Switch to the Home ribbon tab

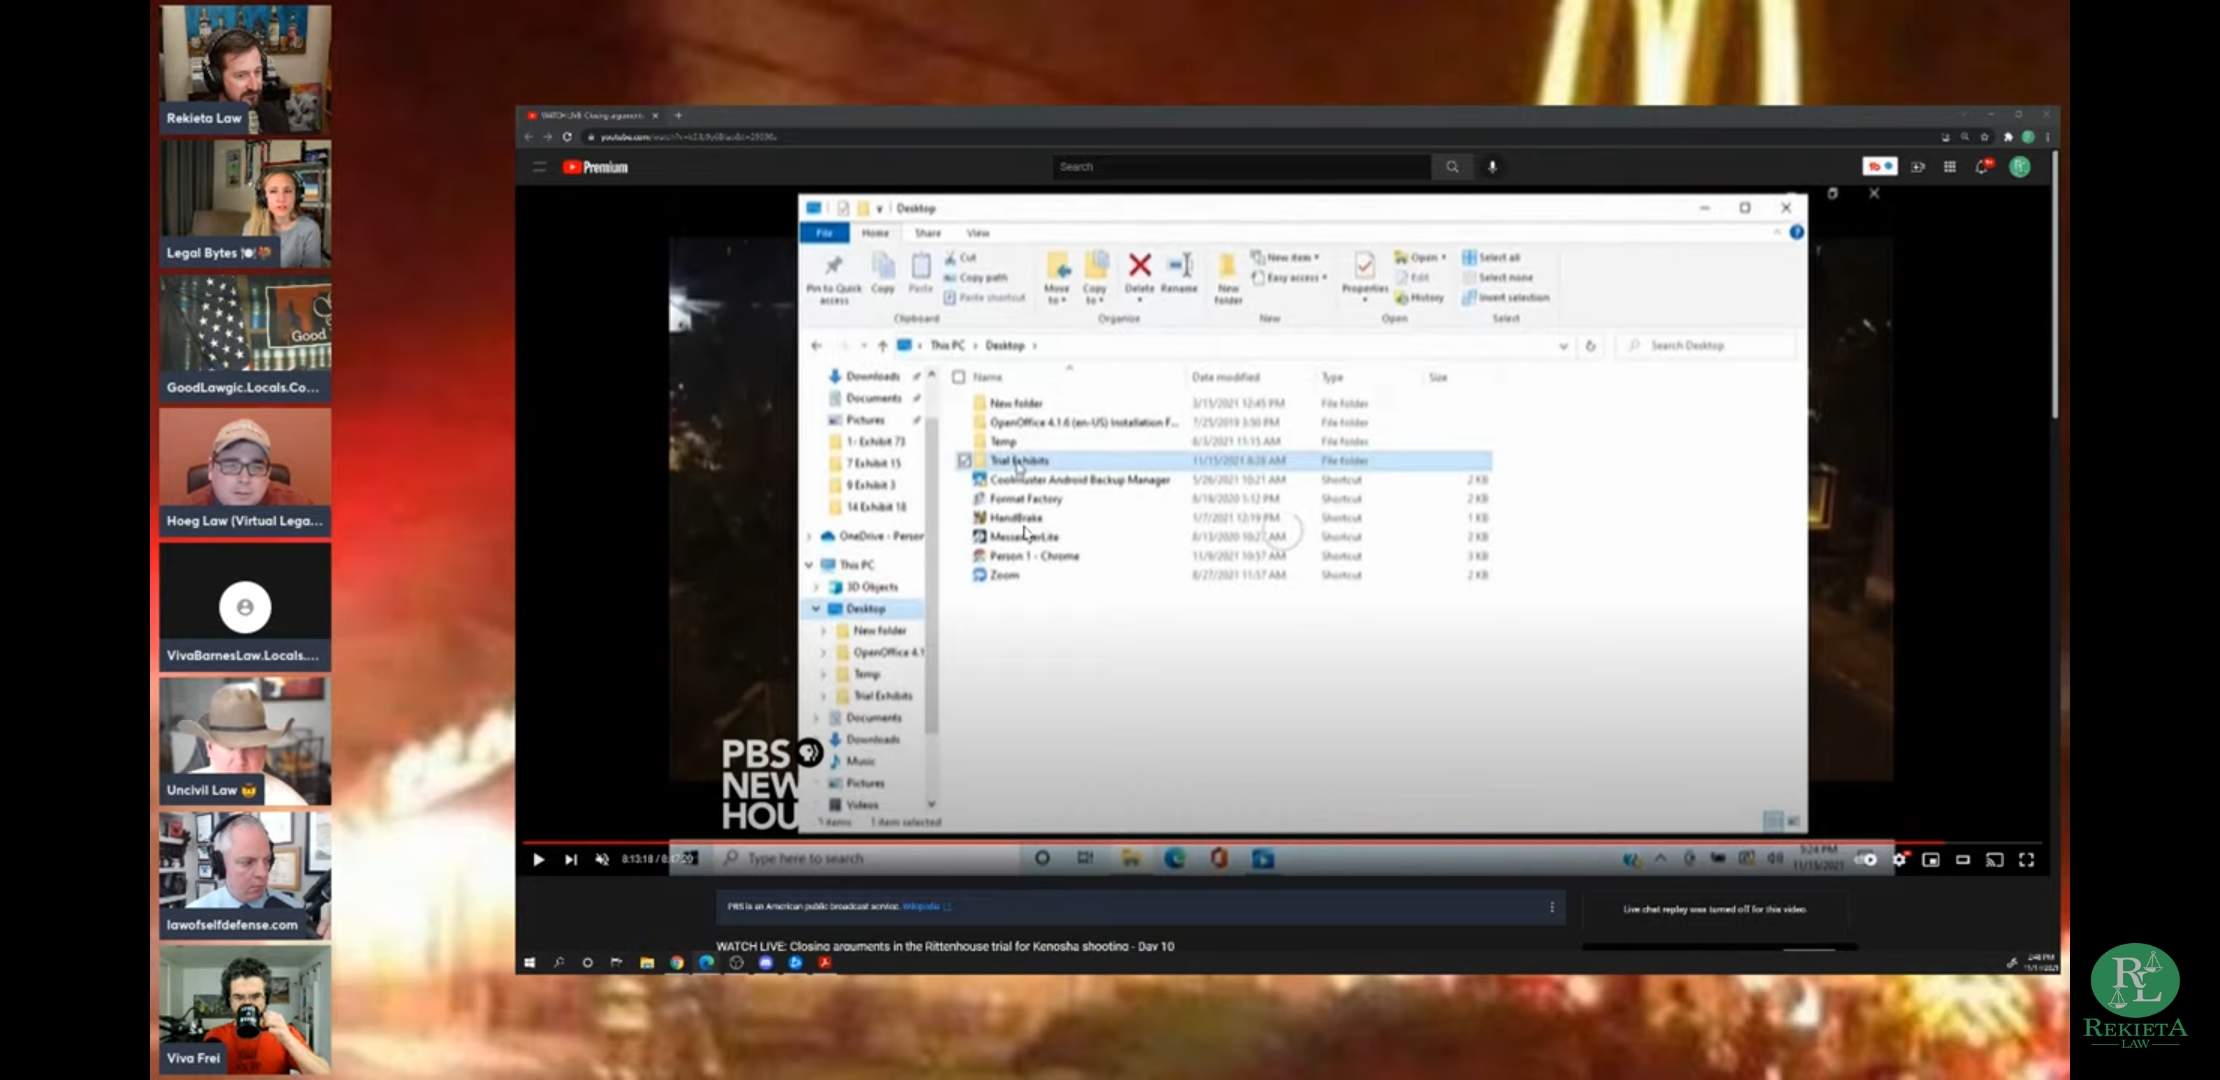[x=875, y=233]
